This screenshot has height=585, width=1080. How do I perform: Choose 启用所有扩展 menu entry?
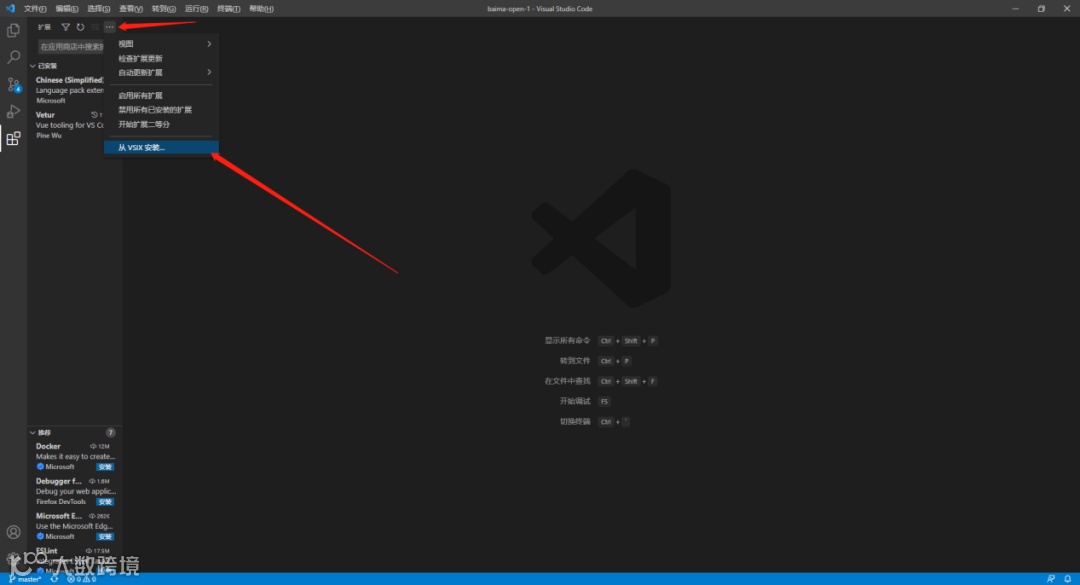(161, 96)
